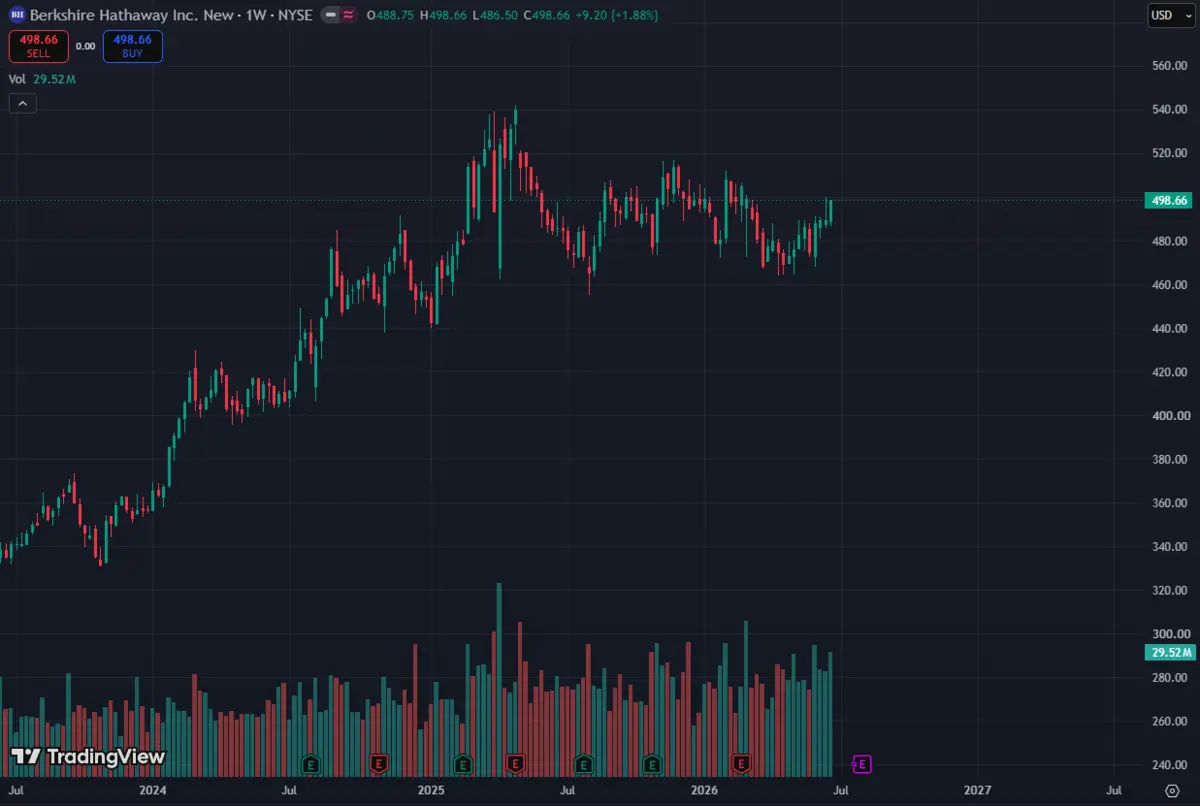Click the 29.52M volume axis label
The image size is (1200, 806).
(x=1168, y=653)
